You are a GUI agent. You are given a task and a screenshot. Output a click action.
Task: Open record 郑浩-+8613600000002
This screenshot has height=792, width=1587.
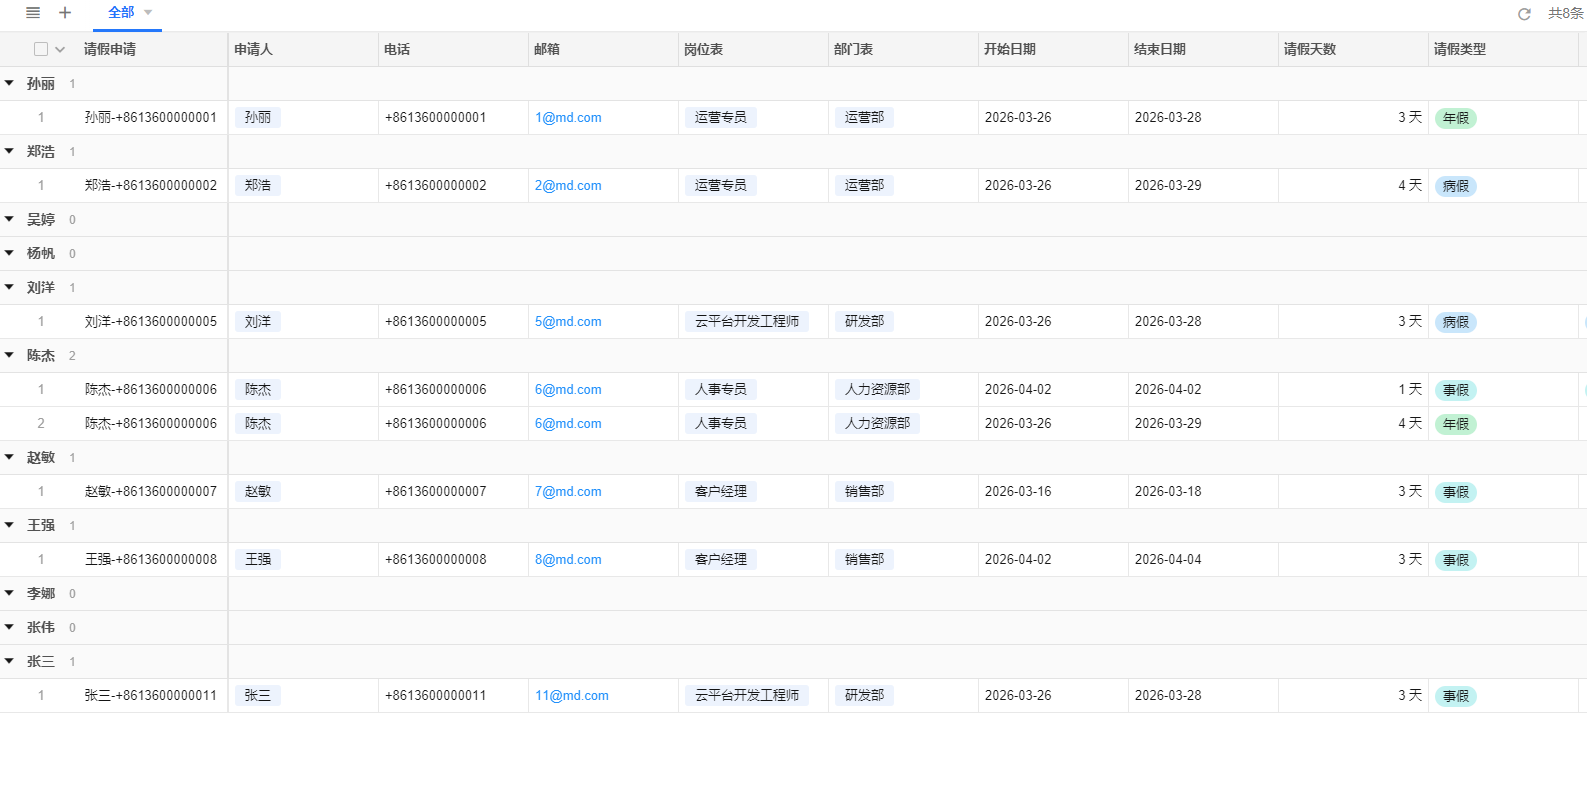click(x=151, y=186)
